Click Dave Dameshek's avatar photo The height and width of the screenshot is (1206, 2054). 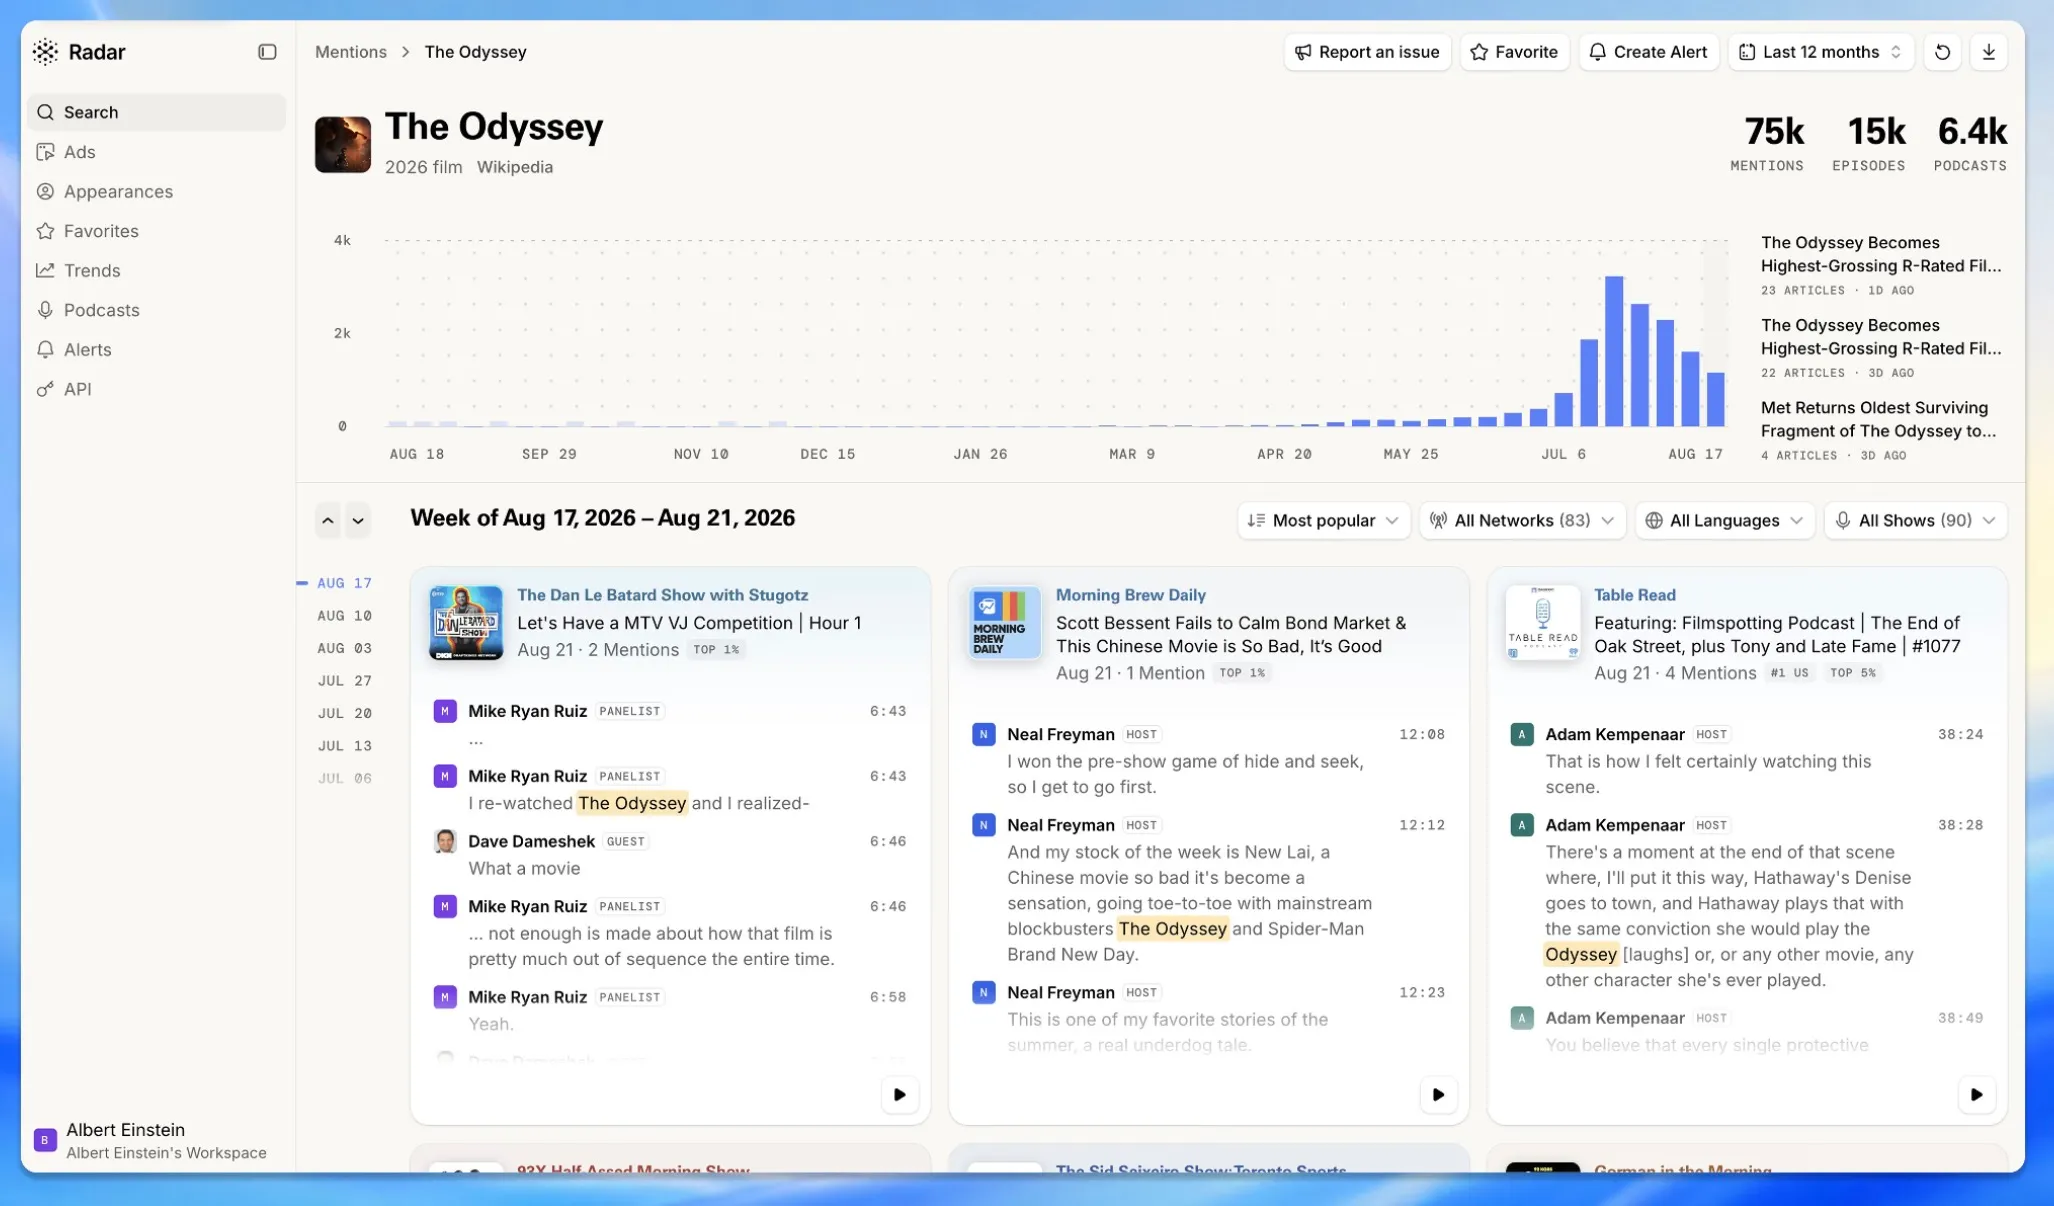[445, 841]
